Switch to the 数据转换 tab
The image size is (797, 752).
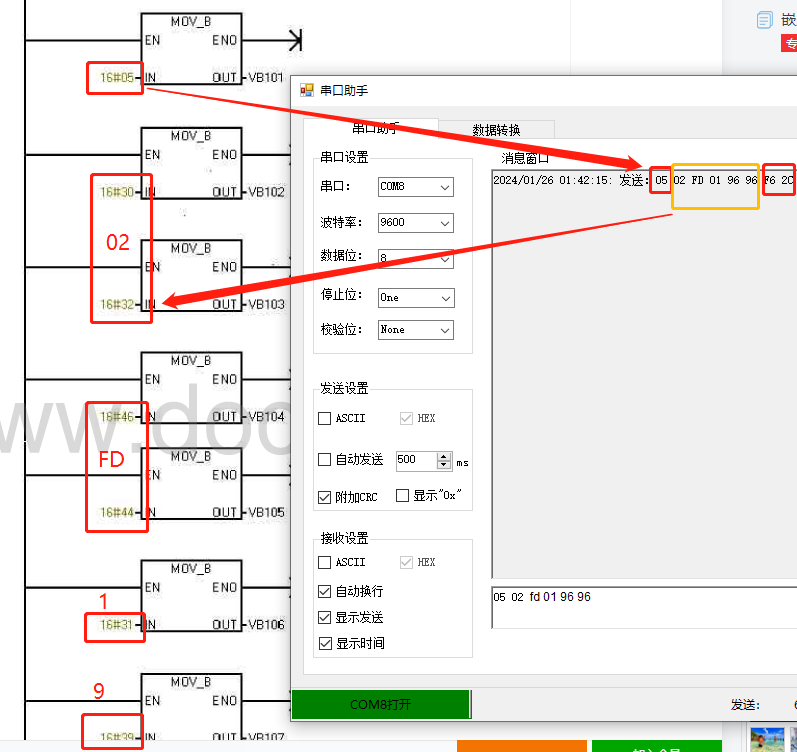[496, 130]
